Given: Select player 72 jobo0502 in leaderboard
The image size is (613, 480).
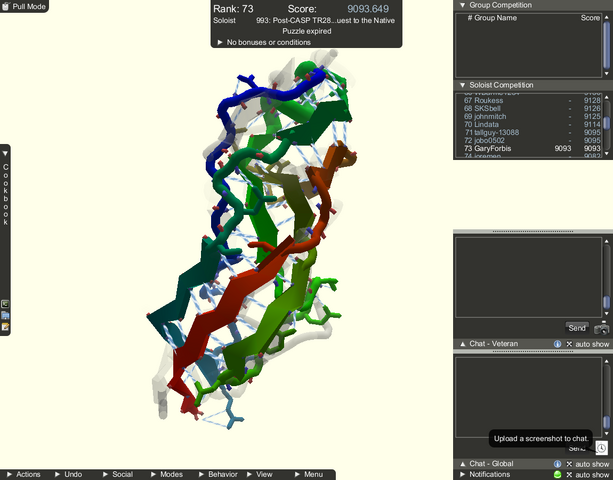Looking at the screenshot, I should (532, 140).
